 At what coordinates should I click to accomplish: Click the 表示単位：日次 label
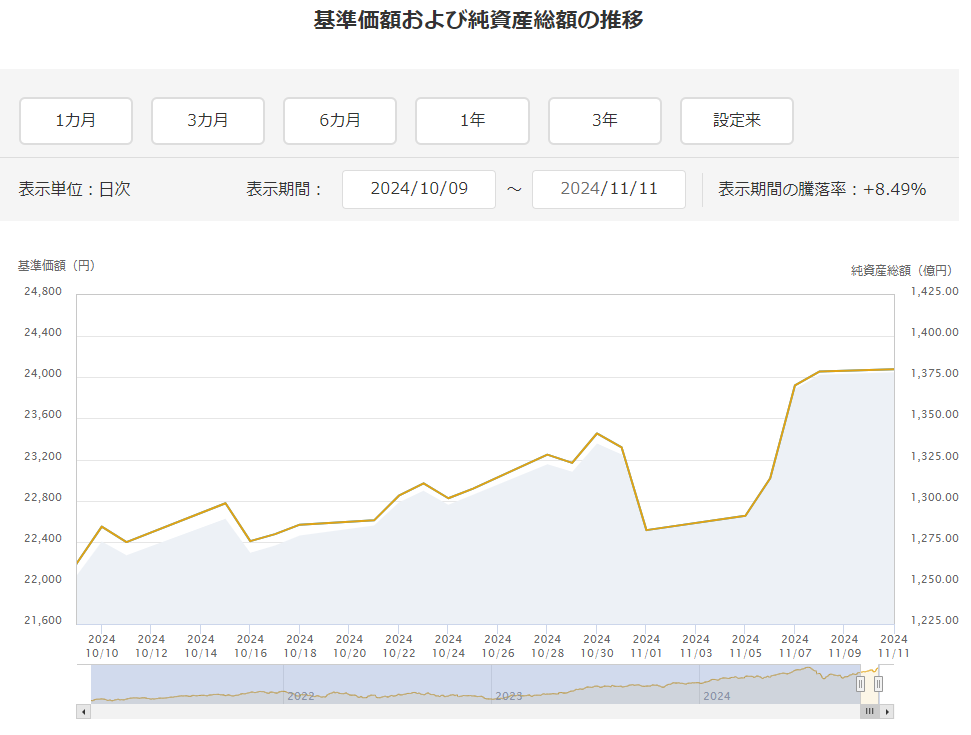(x=74, y=189)
